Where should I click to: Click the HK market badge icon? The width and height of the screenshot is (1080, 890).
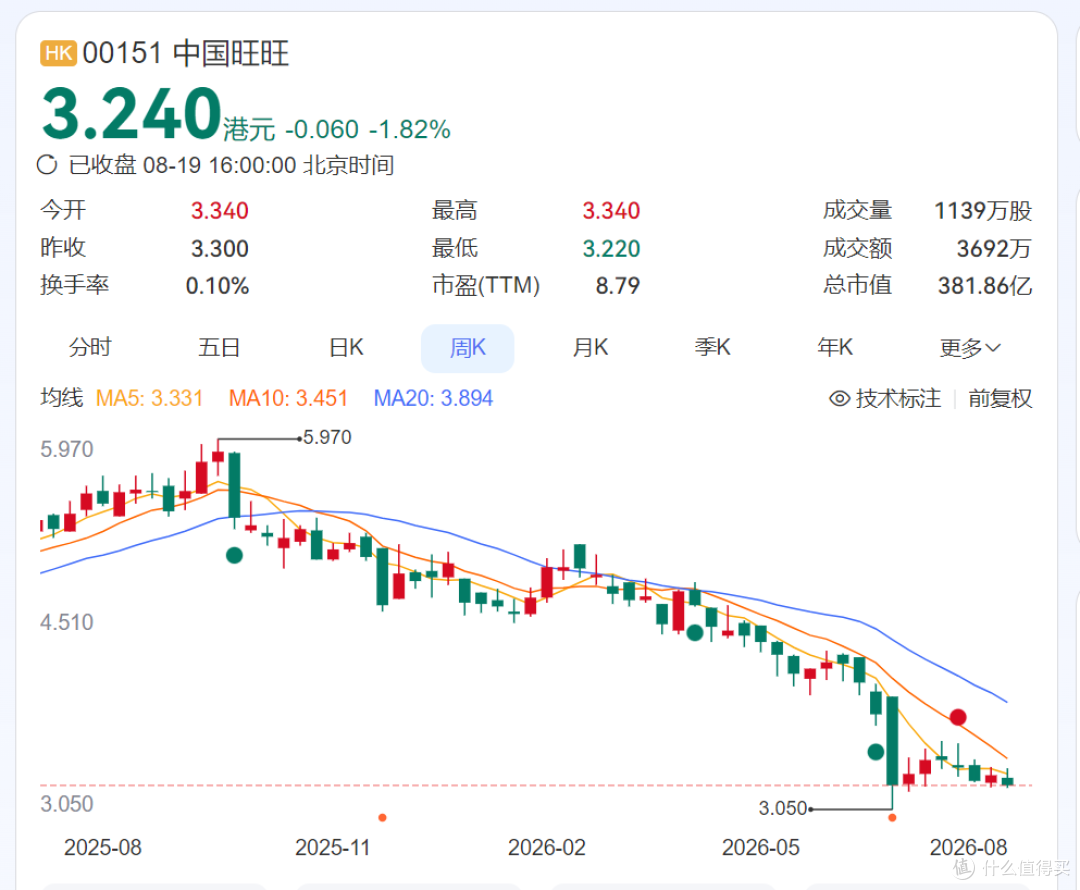coord(59,53)
